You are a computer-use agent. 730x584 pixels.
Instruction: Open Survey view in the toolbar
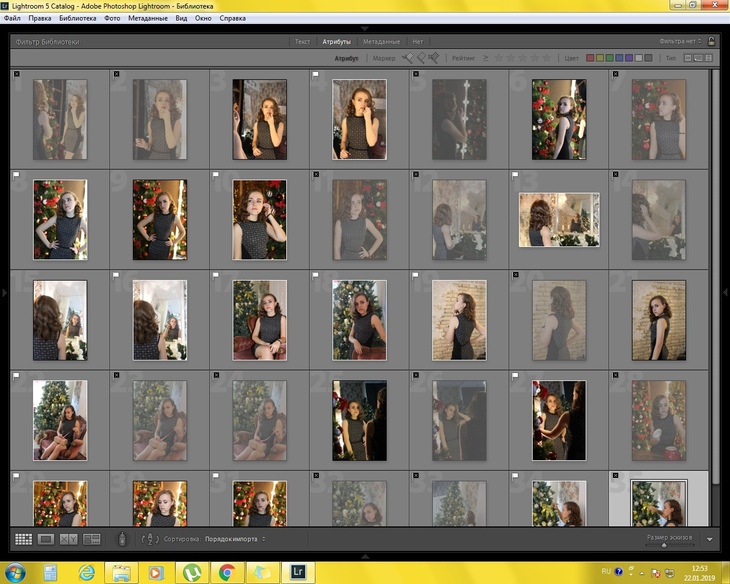(91, 539)
